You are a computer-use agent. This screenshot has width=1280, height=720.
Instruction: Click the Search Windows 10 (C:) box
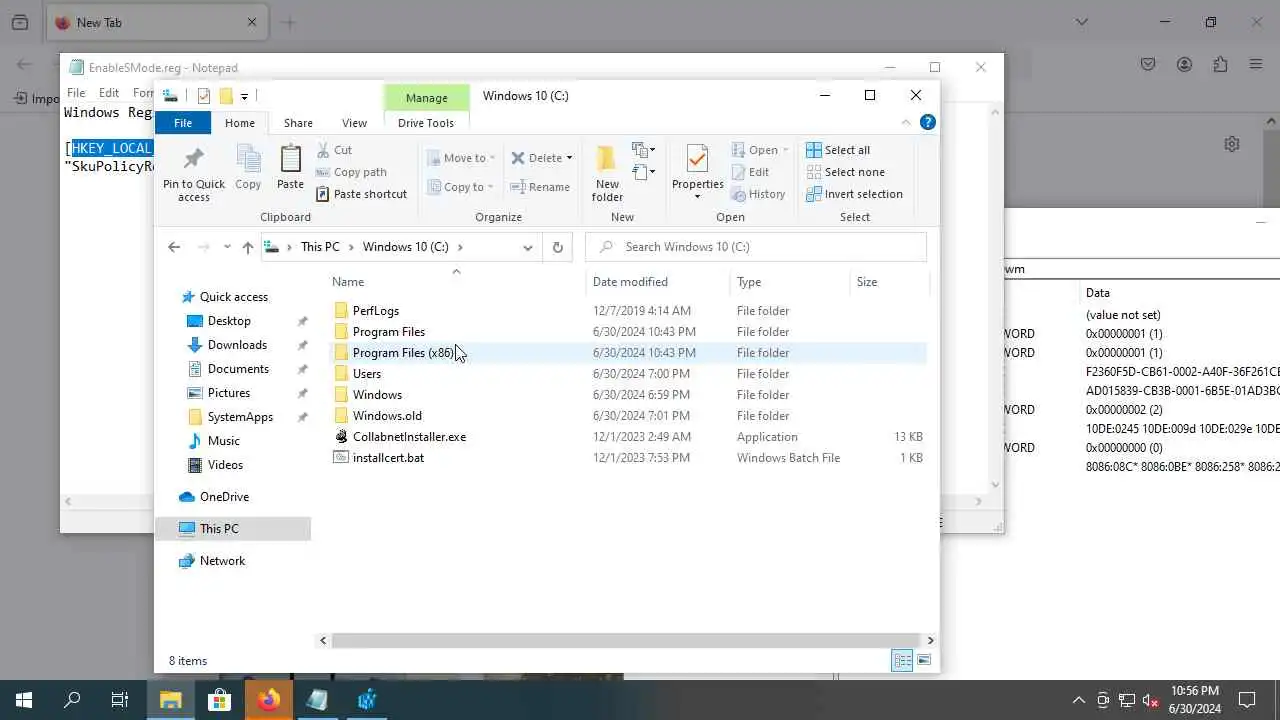pos(756,247)
